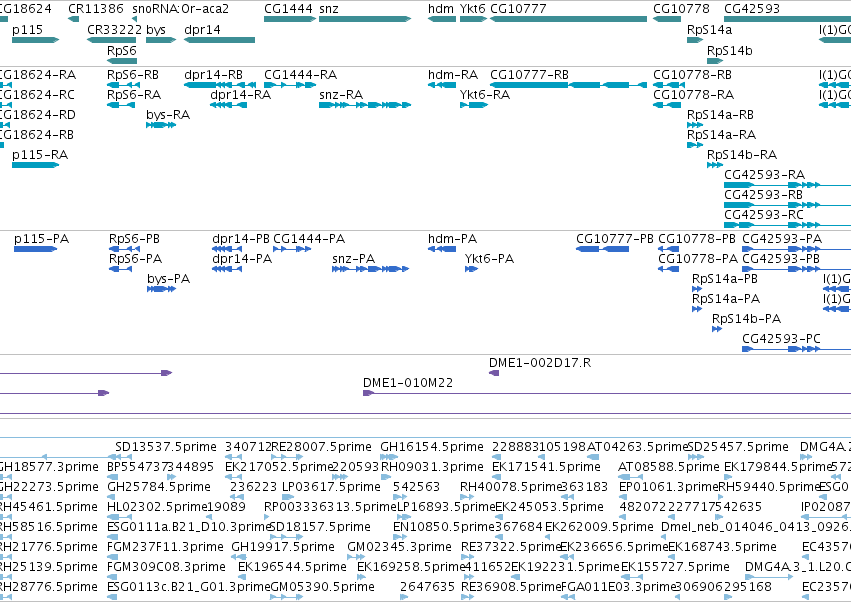Click the snz gene feature
851x602 pixels.
[x=365, y=19]
